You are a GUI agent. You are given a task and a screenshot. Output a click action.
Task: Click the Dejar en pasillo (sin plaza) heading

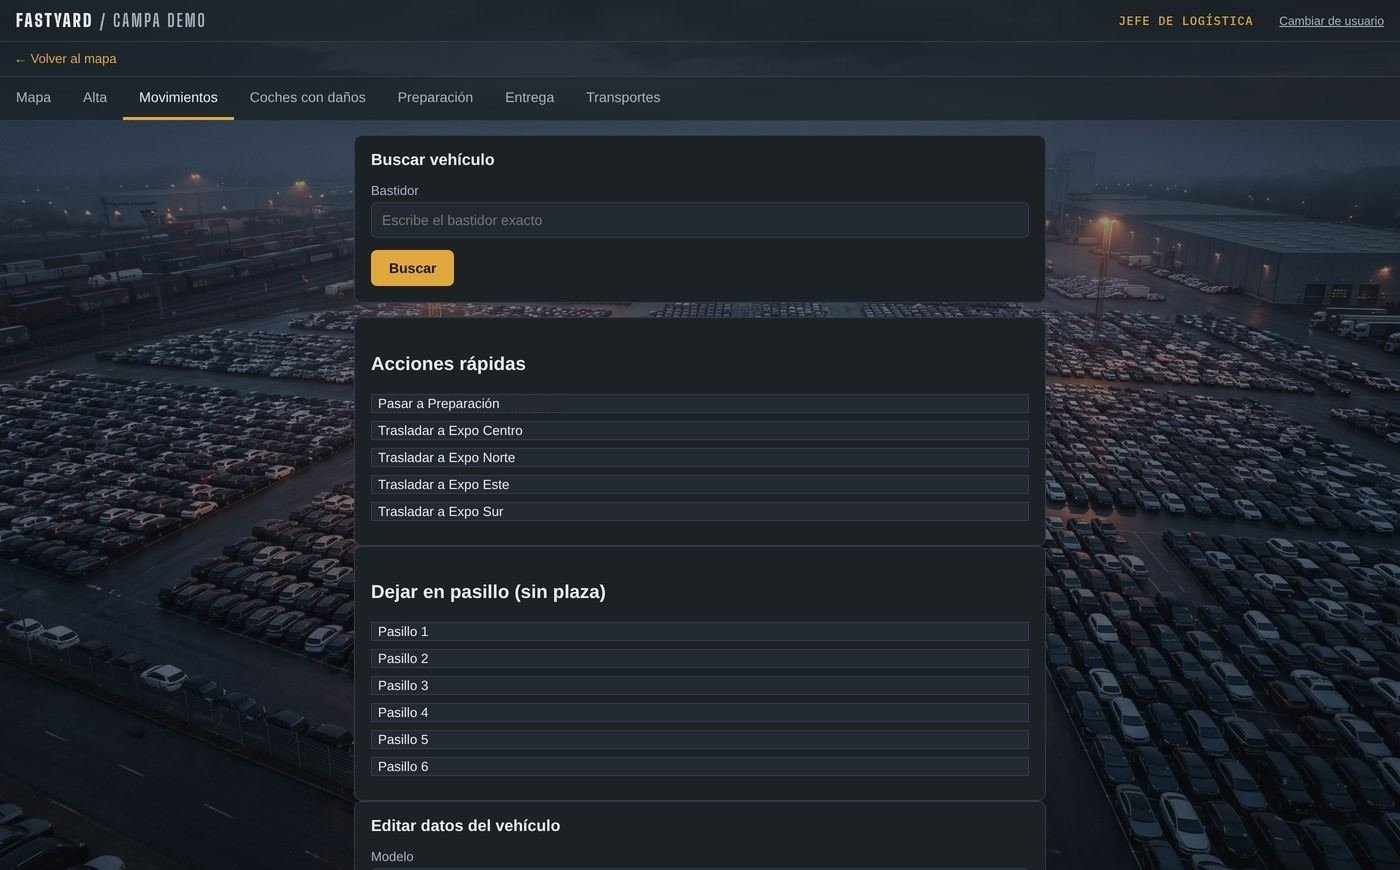[x=488, y=592]
